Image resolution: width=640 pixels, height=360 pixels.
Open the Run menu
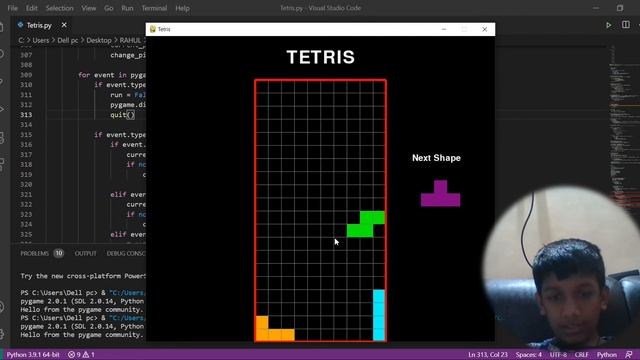pyautogui.click(x=127, y=8)
